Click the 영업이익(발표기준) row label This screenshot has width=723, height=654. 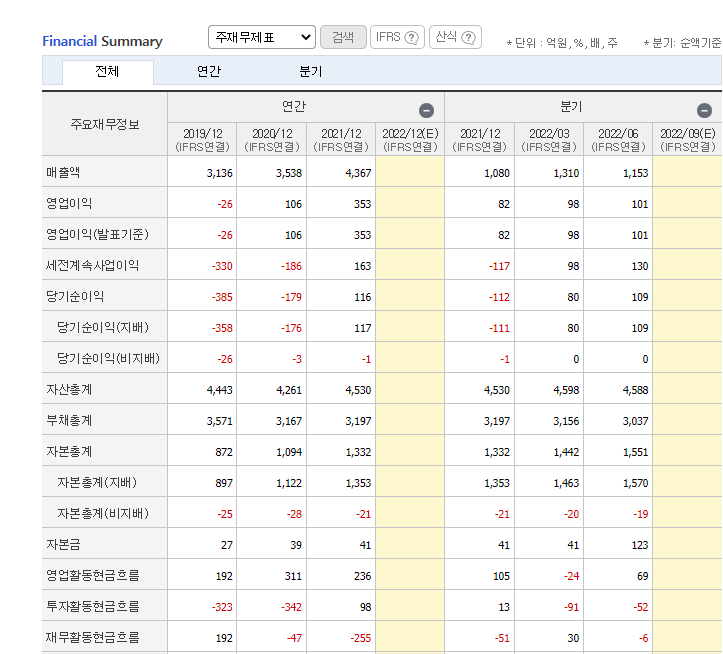click(x=97, y=234)
